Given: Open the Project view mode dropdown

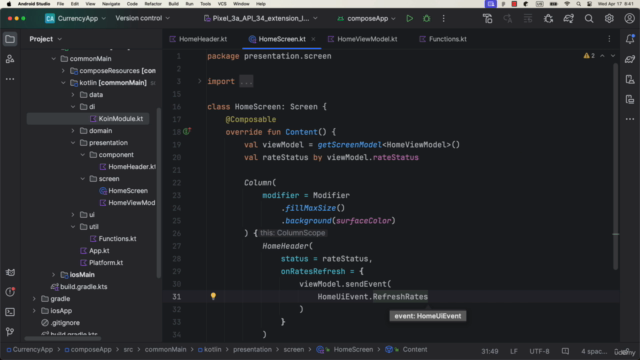Looking at the screenshot, I should pyautogui.click(x=45, y=39).
